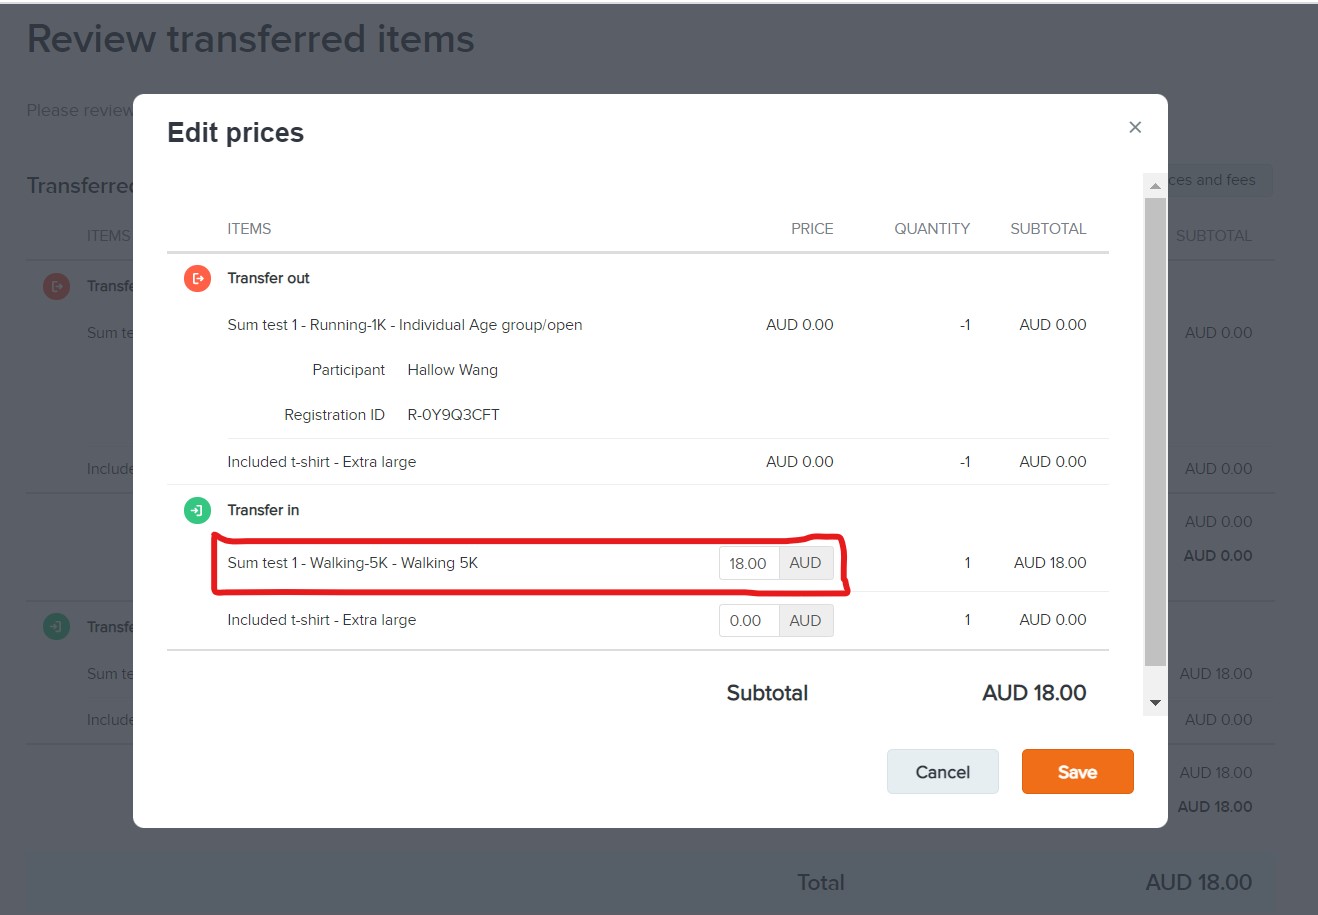The image size is (1318, 915).
Task: Close the Edit prices dialog
Action: click(1135, 127)
